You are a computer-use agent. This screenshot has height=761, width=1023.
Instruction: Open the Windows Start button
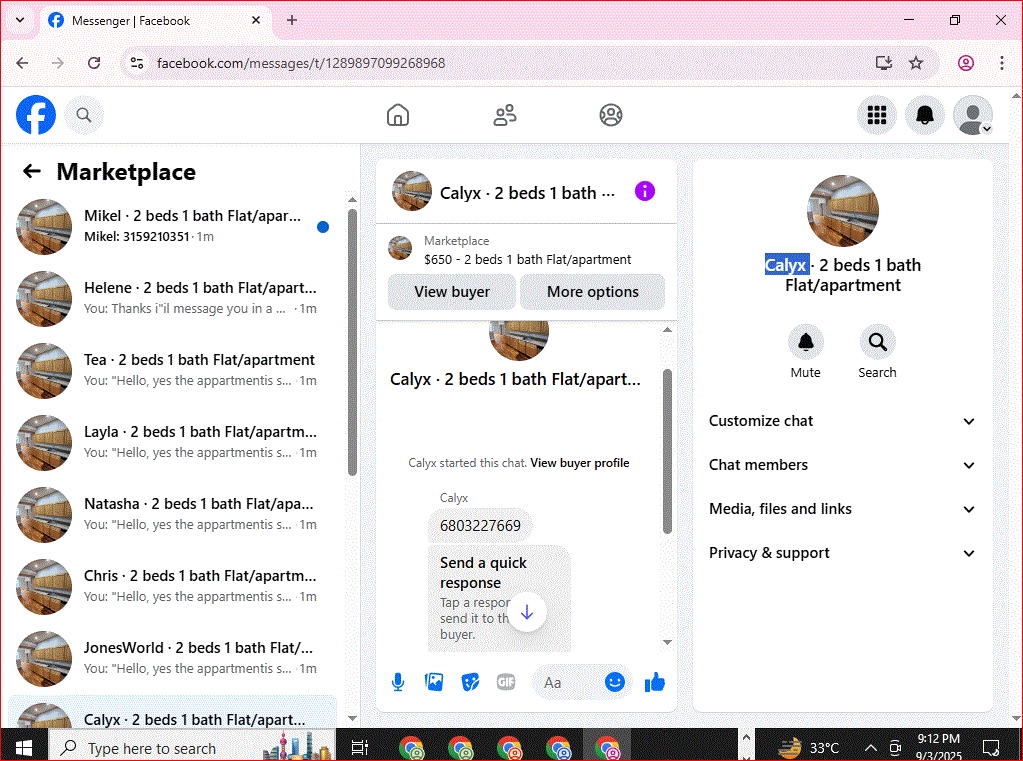[x=24, y=747]
